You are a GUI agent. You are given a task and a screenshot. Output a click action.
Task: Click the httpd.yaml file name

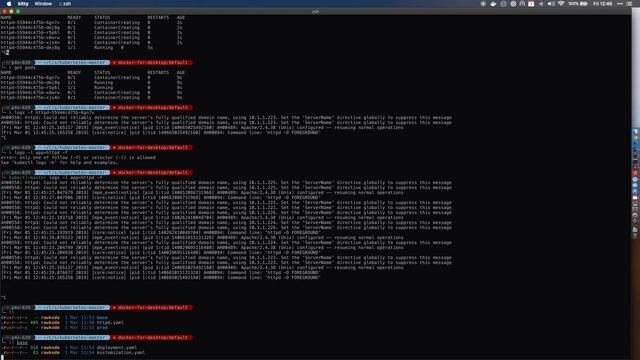click(110, 322)
